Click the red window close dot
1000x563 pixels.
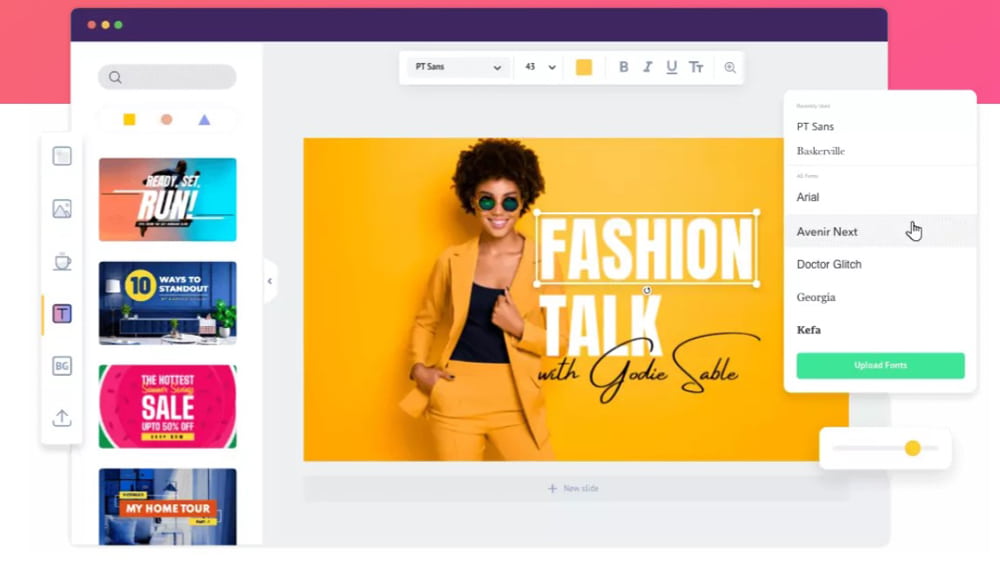click(92, 25)
